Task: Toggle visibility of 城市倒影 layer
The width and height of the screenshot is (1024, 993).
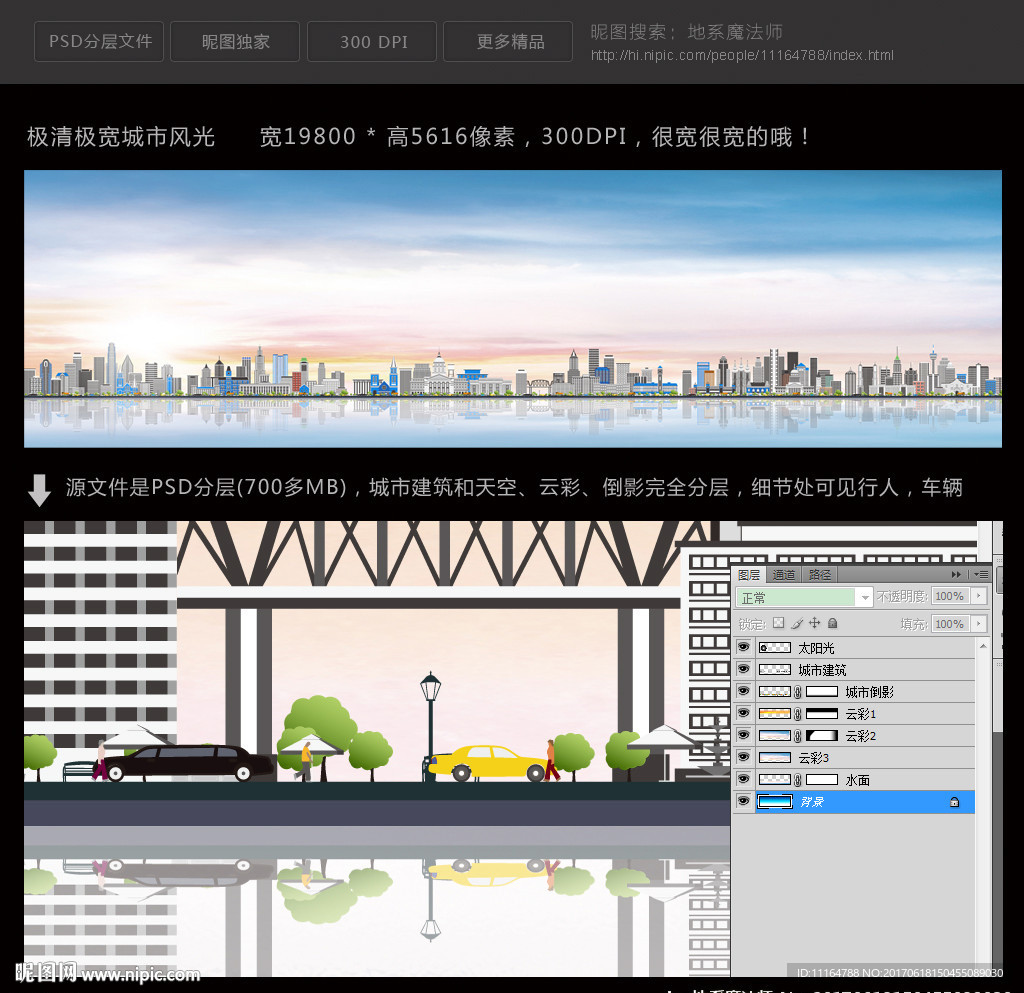Action: tap(743, 691)
